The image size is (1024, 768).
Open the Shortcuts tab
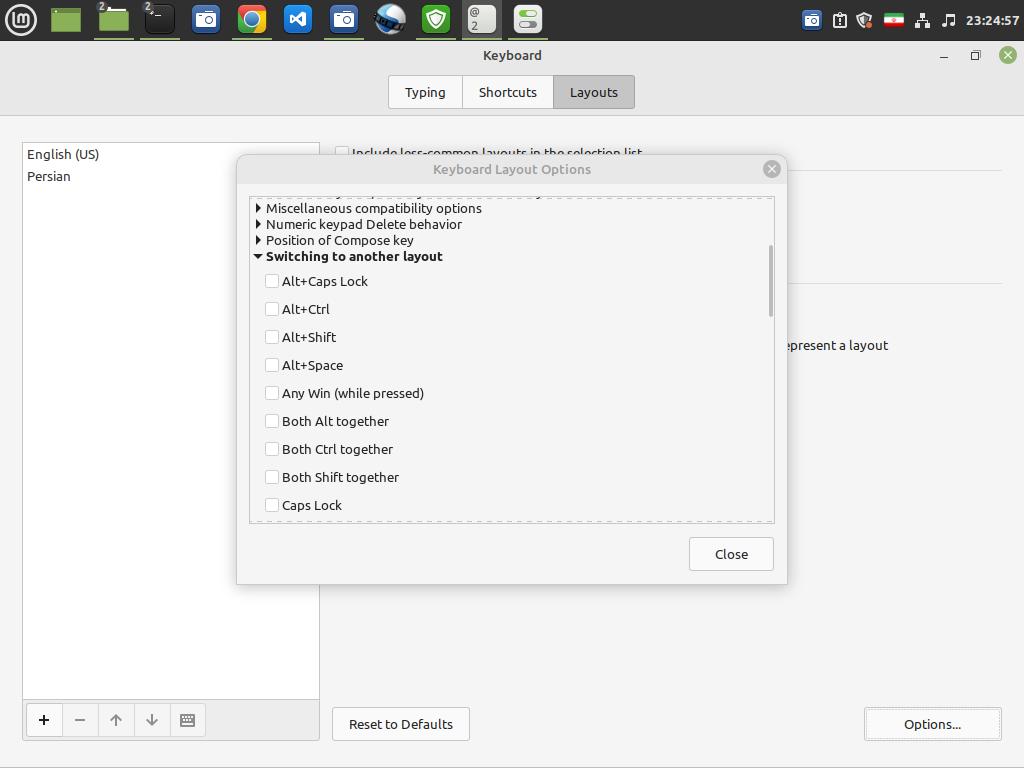pyautogui.click(x=507, y=92)
